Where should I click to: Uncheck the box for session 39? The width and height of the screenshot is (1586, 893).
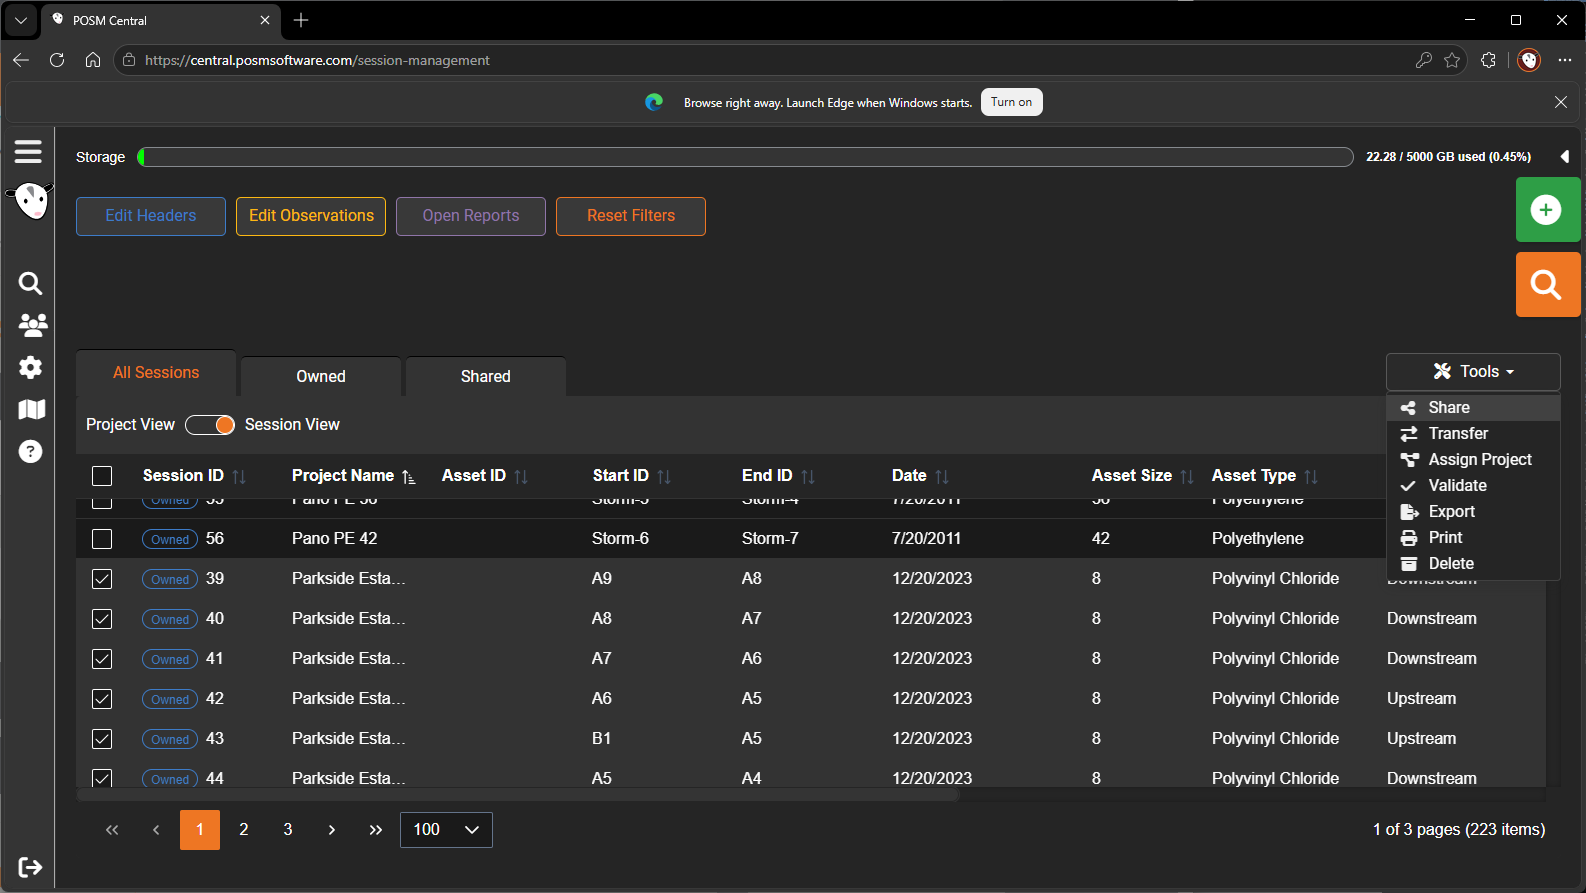102,579
